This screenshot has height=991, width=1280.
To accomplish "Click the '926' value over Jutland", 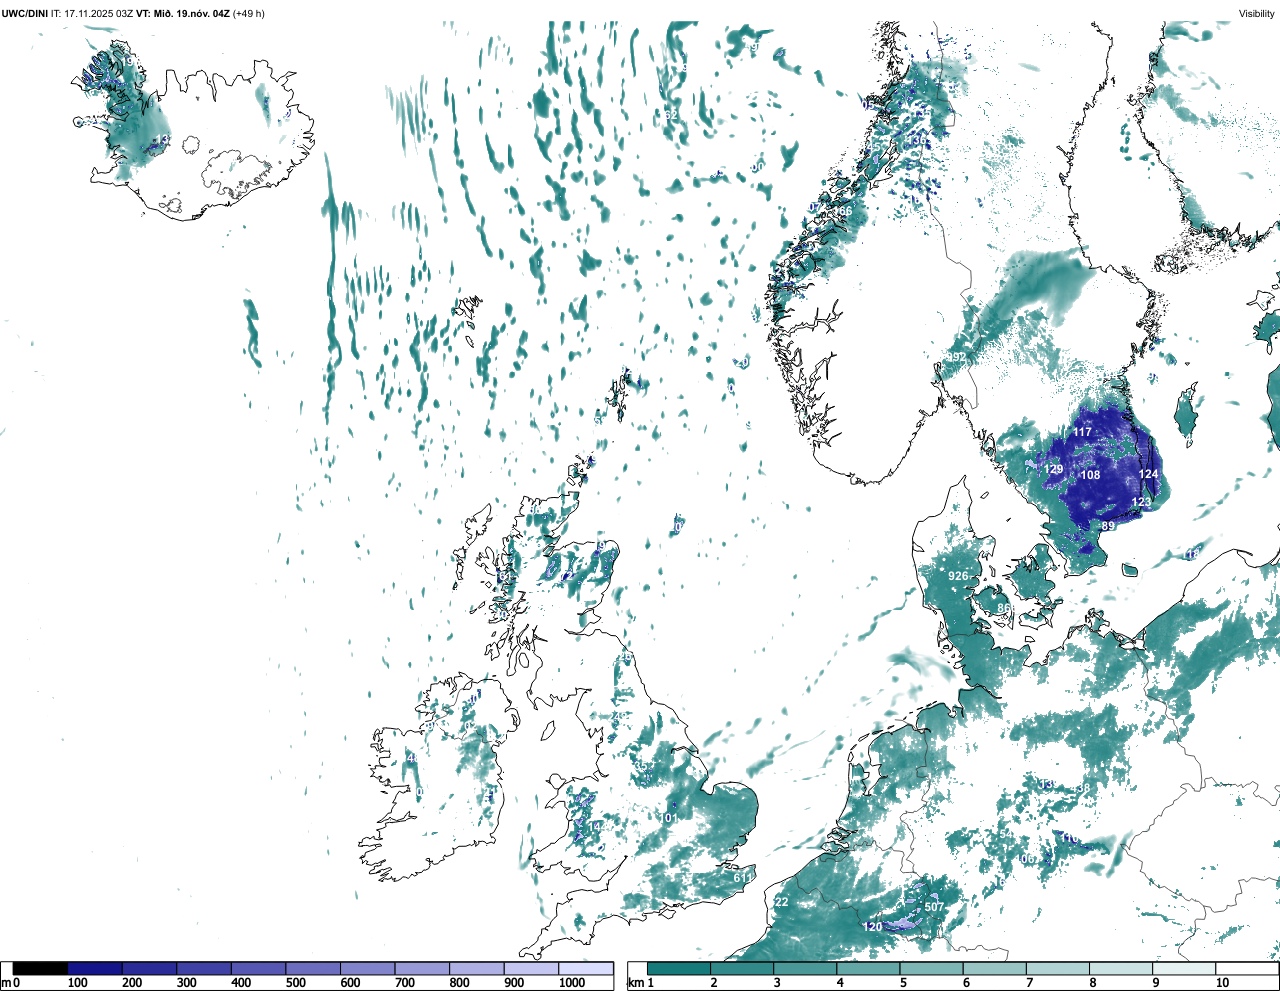I will 958,576.
